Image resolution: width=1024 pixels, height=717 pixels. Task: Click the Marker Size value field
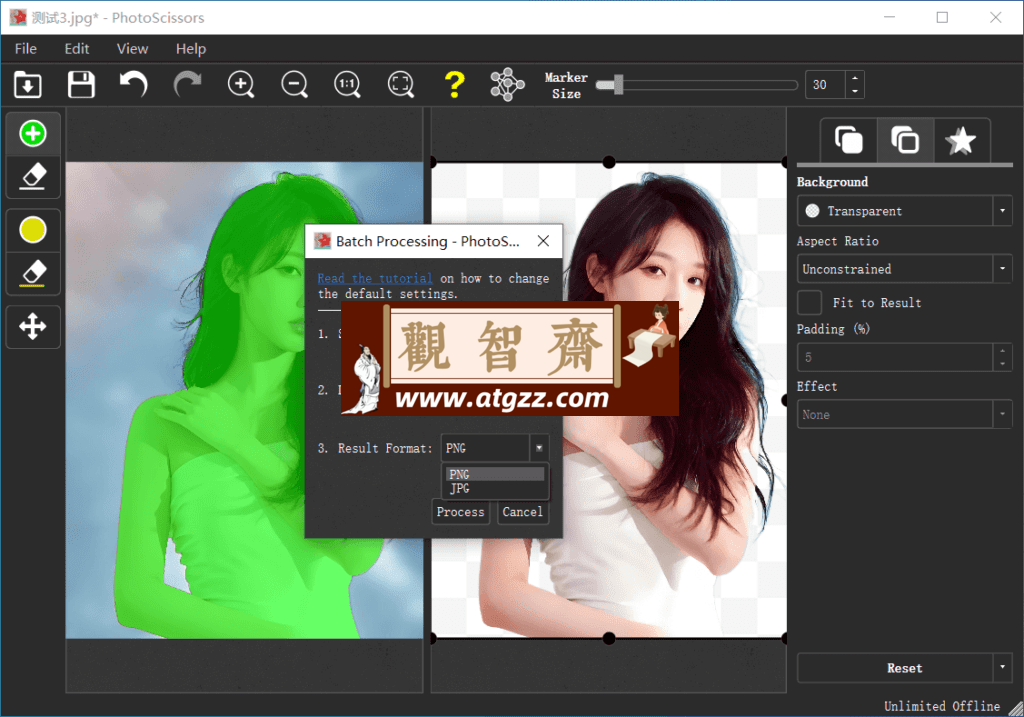tap(825, 84)
